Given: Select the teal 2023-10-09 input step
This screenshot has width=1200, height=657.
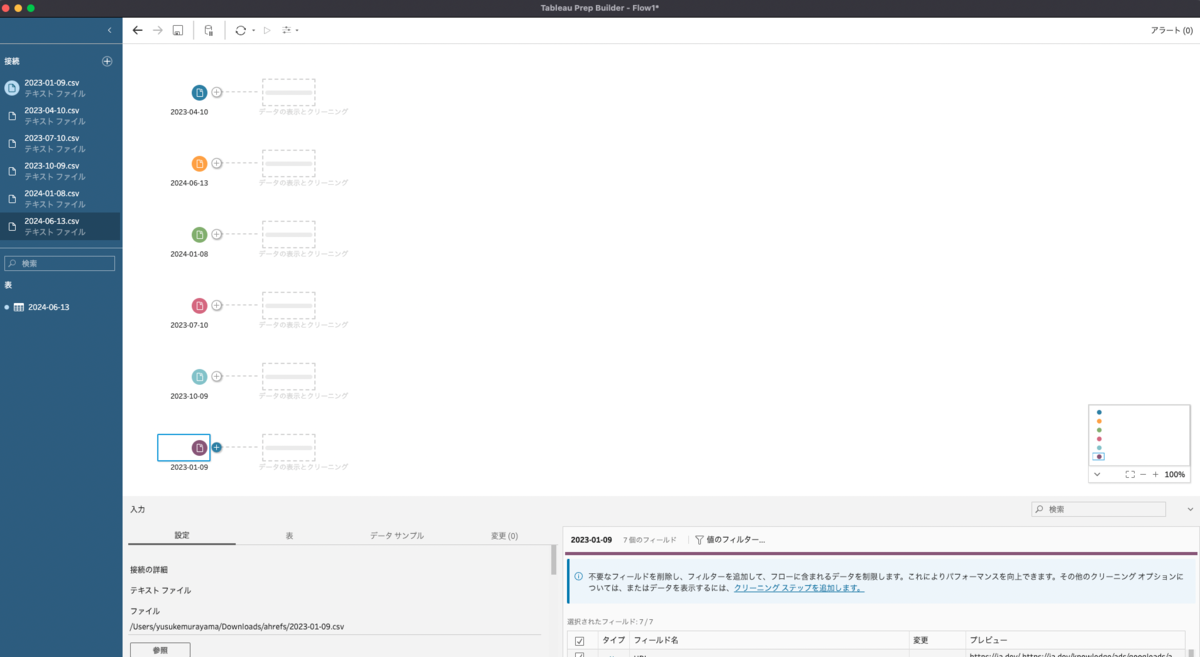Looking at the screenshot, I should coord(199,376).
